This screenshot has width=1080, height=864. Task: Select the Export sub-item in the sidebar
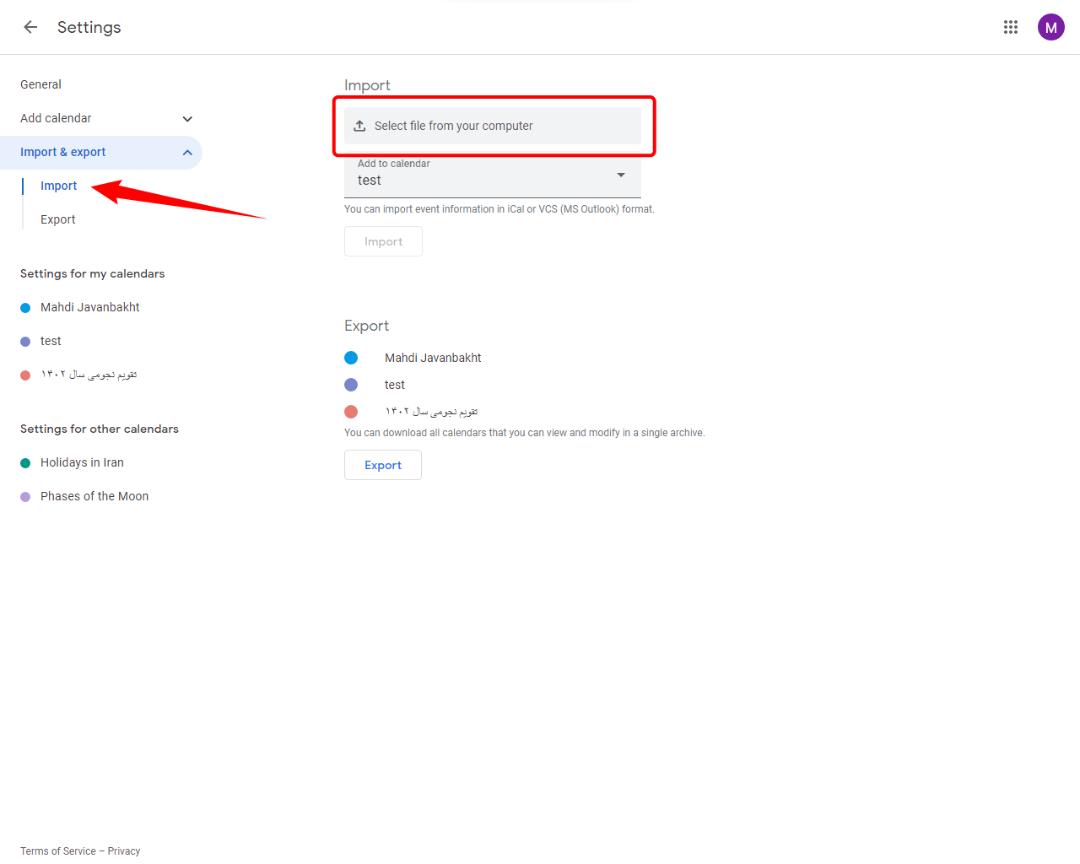[58, 219]
